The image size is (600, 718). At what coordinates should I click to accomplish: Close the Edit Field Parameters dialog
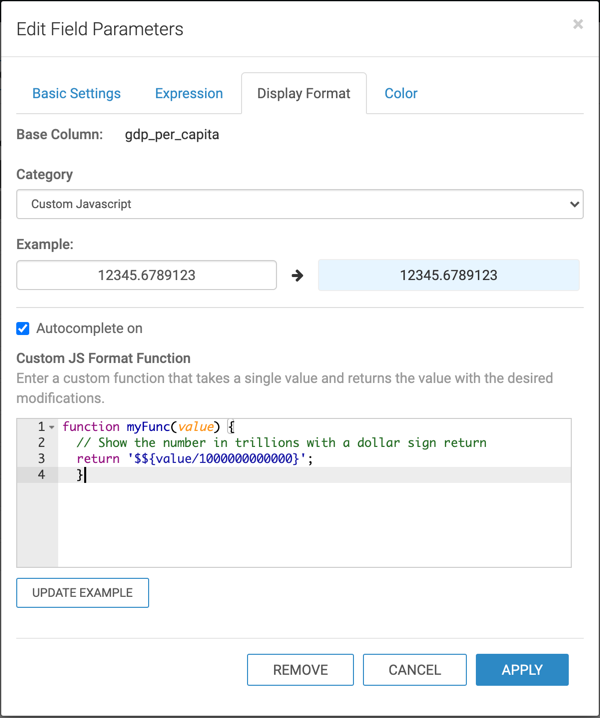[x=578, y=24]
